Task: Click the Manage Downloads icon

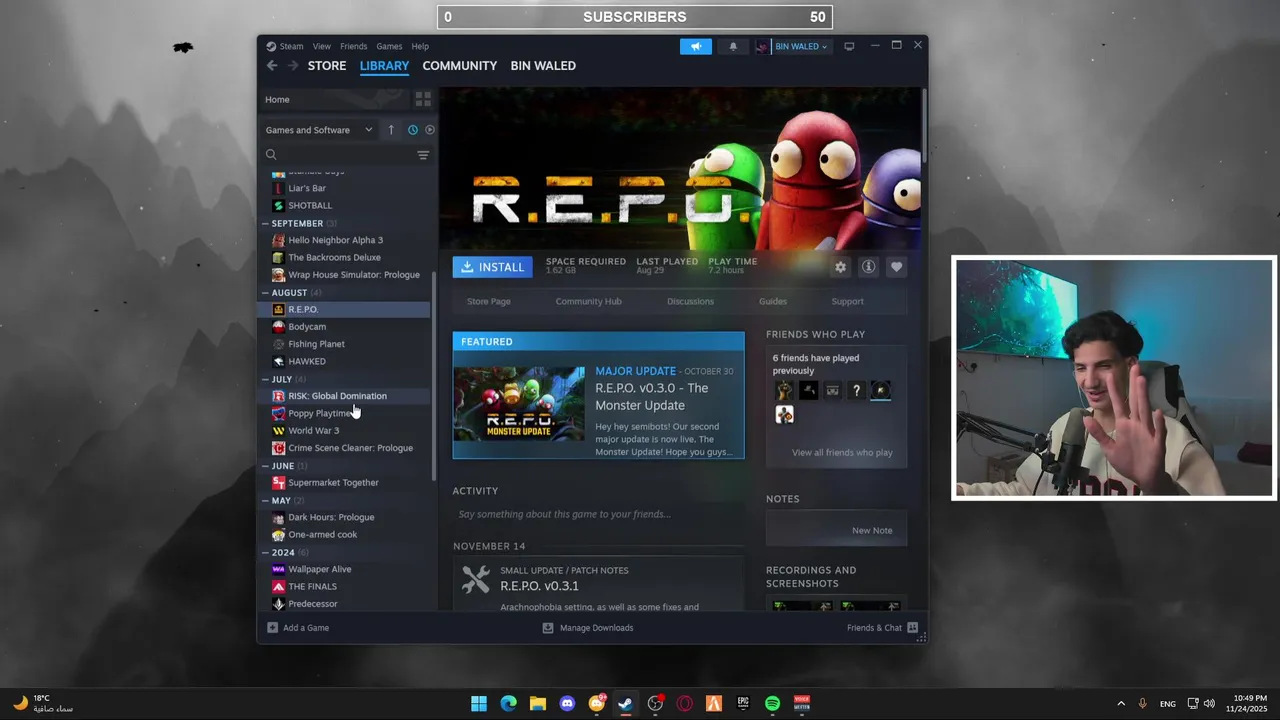Action: pyautogui.click(x=548, y=628)
